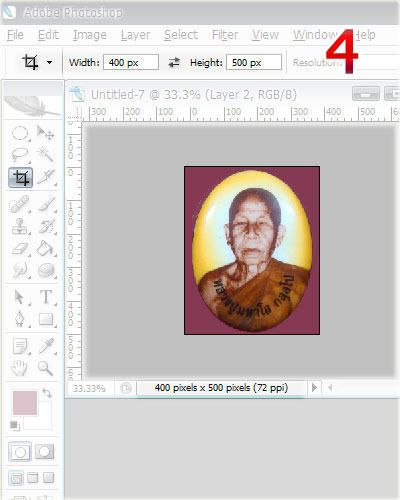
Task: Expand the status bar info arrow
Action: tap(314, 388)
